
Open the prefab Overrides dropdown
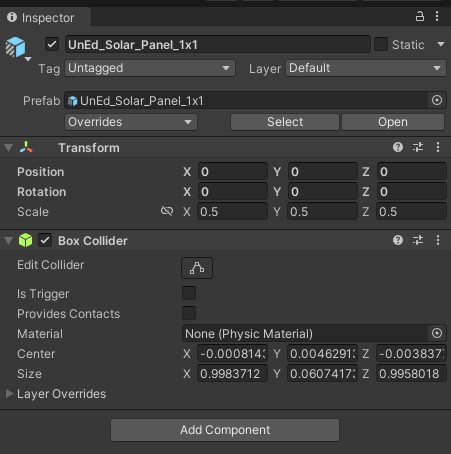[131, 122]
